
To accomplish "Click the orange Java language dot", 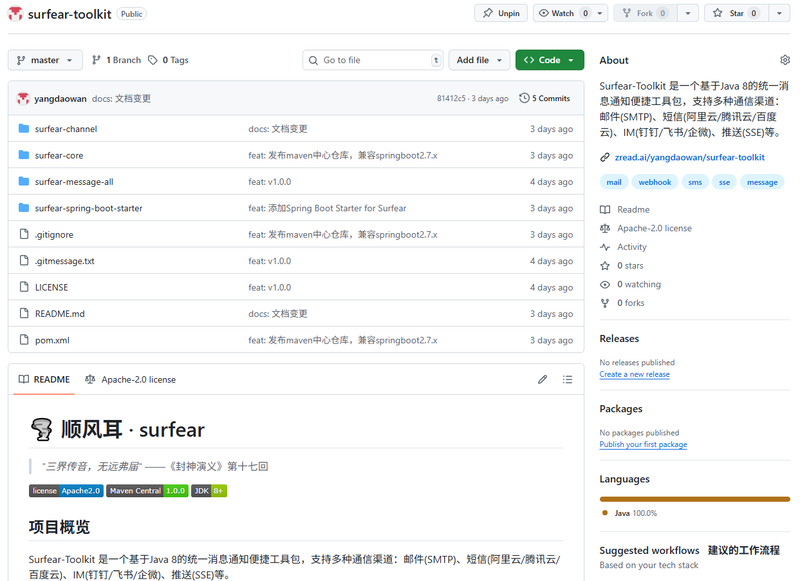I will coord(605,513).
